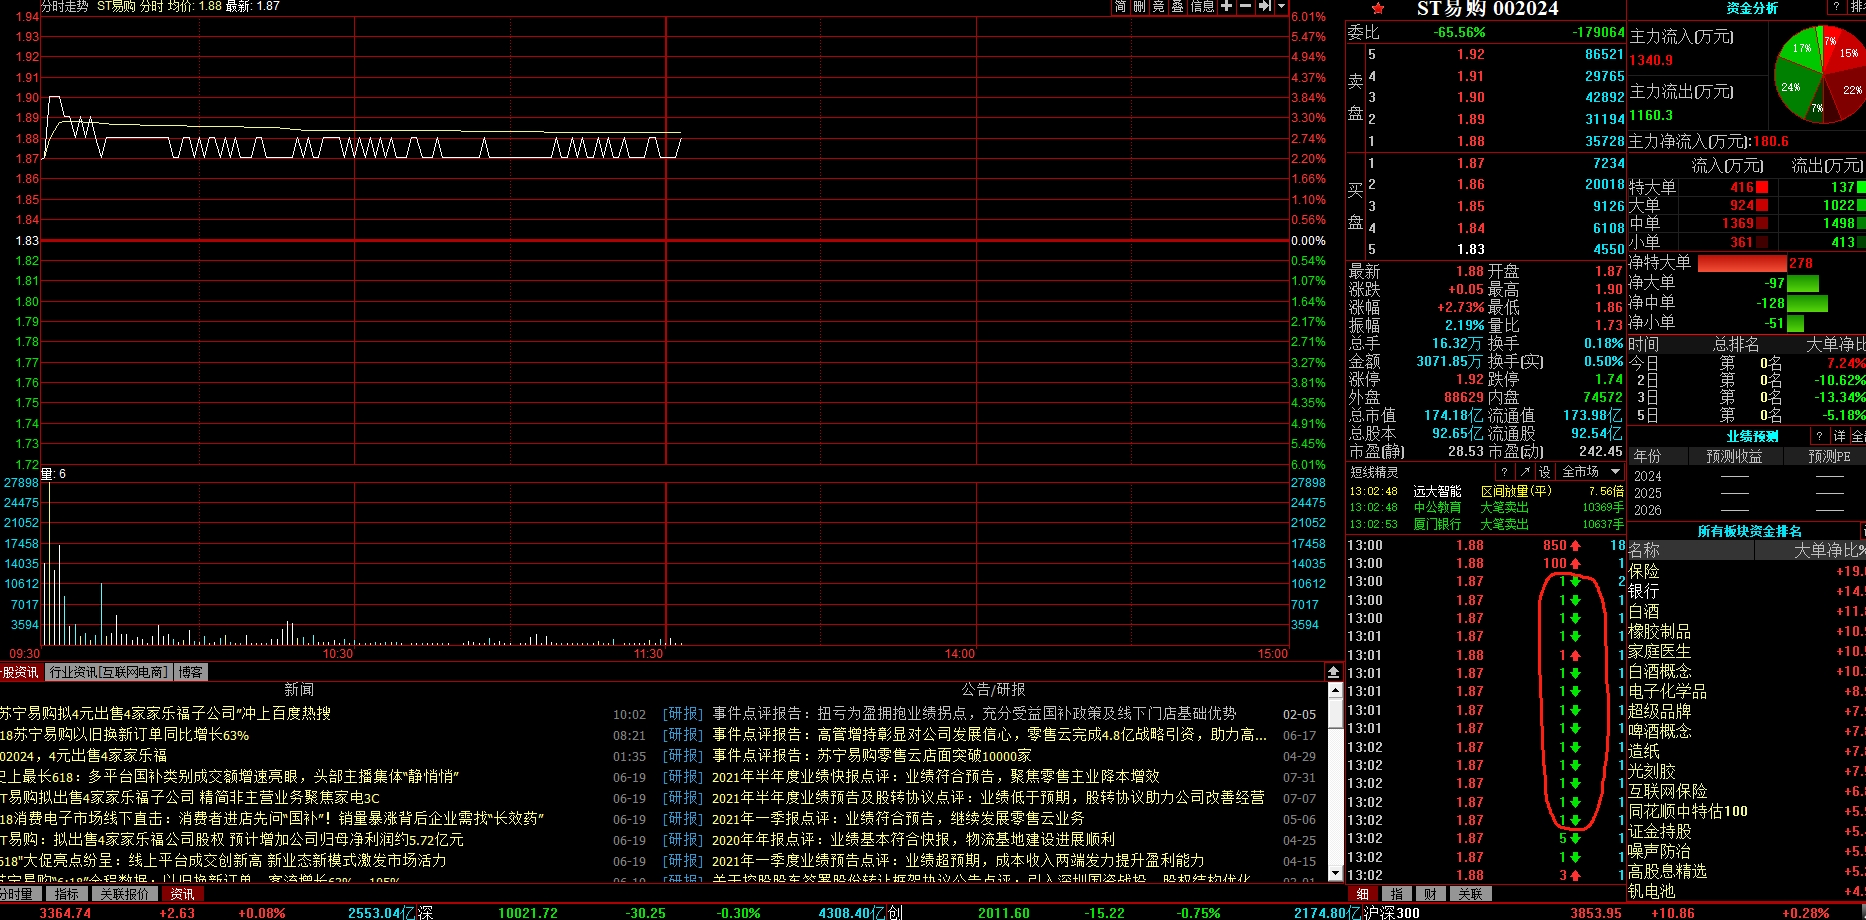This screenshot has width=1866, height=920.
Task: Click the news panel collapse icon at top-right
Action: click(1333, 672)
